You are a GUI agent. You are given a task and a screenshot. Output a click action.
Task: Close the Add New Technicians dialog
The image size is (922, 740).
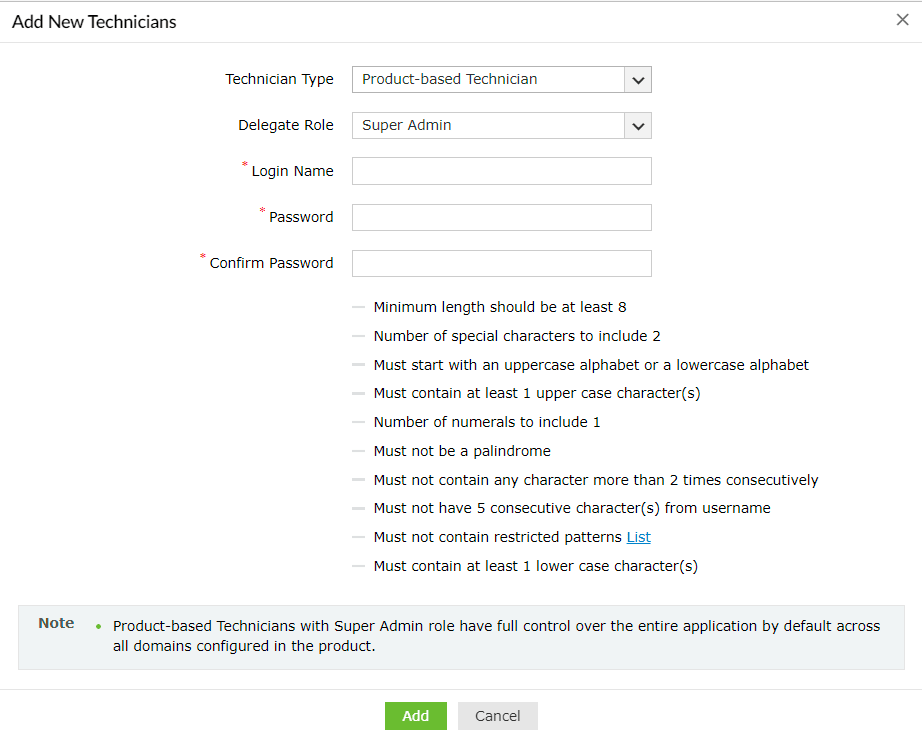[902, 19]
